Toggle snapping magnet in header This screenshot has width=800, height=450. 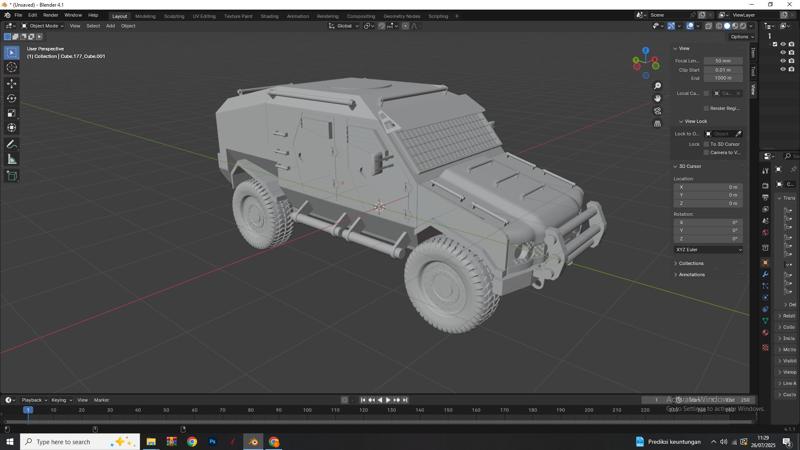click(382, 26)
